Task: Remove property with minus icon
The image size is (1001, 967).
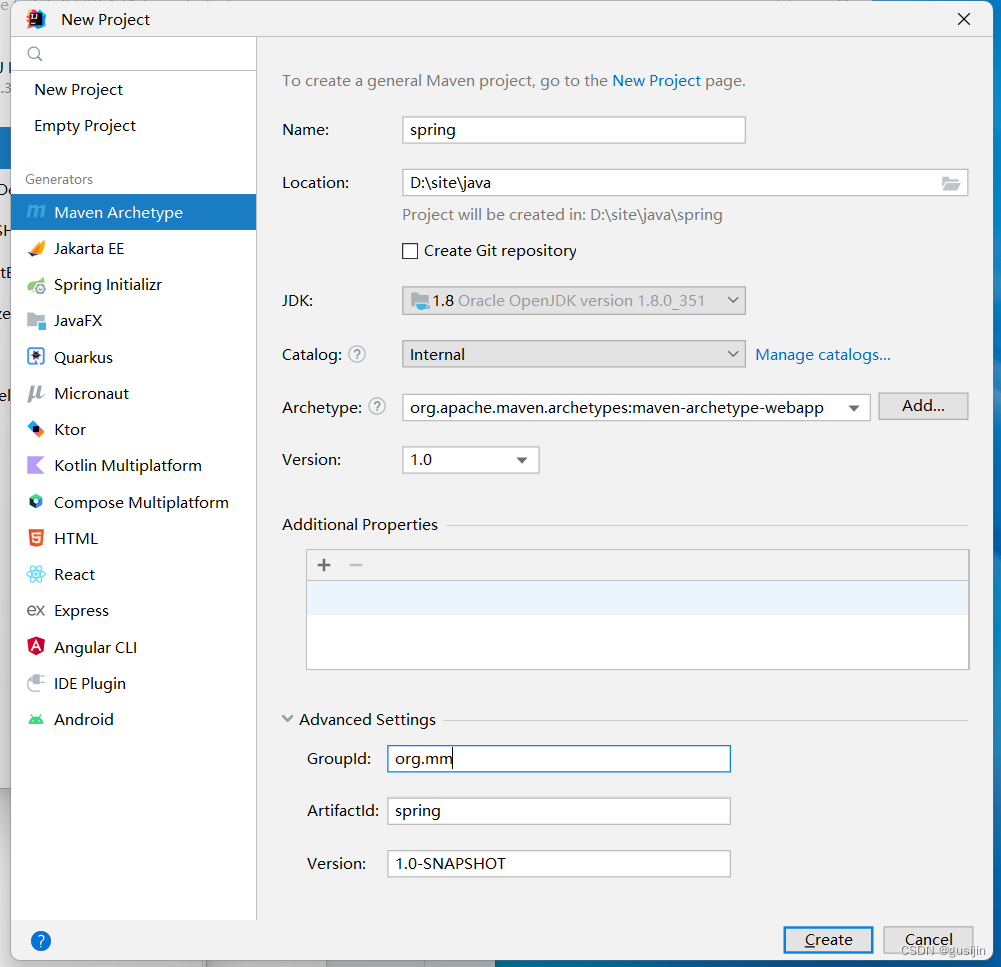Action: coord(356,565)
